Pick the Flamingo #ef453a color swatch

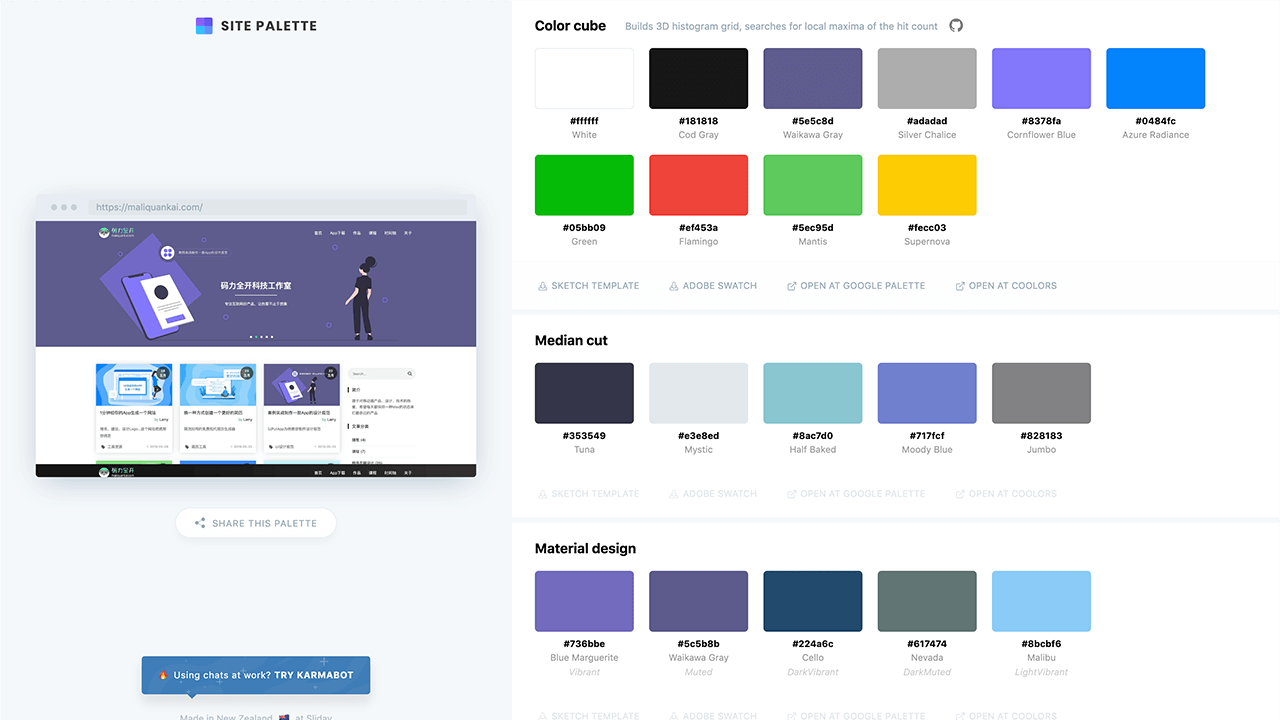point(698,185)
